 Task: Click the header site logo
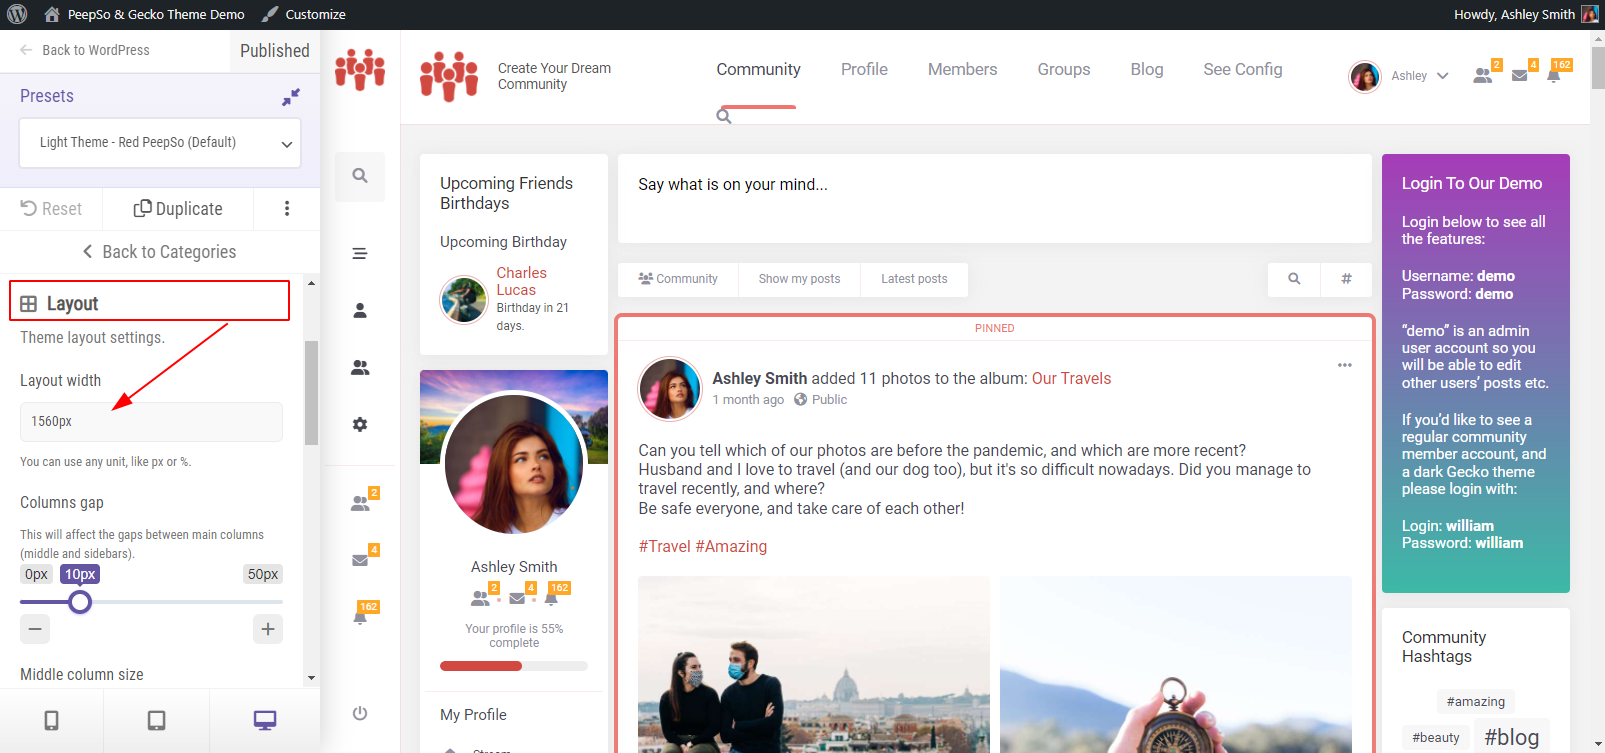tap(449, 76)
